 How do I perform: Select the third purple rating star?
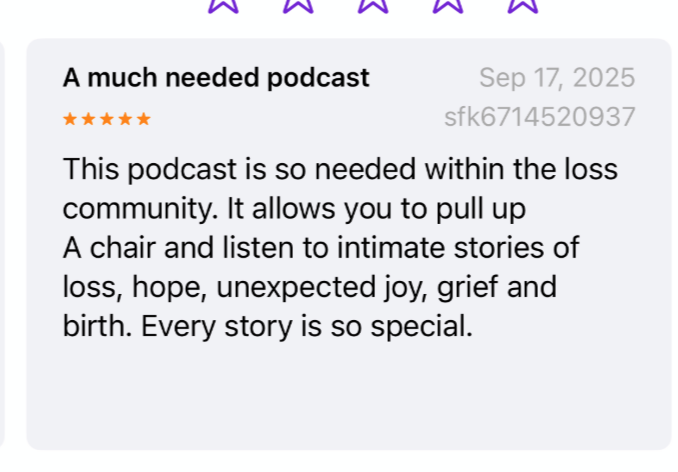(373, 5)
